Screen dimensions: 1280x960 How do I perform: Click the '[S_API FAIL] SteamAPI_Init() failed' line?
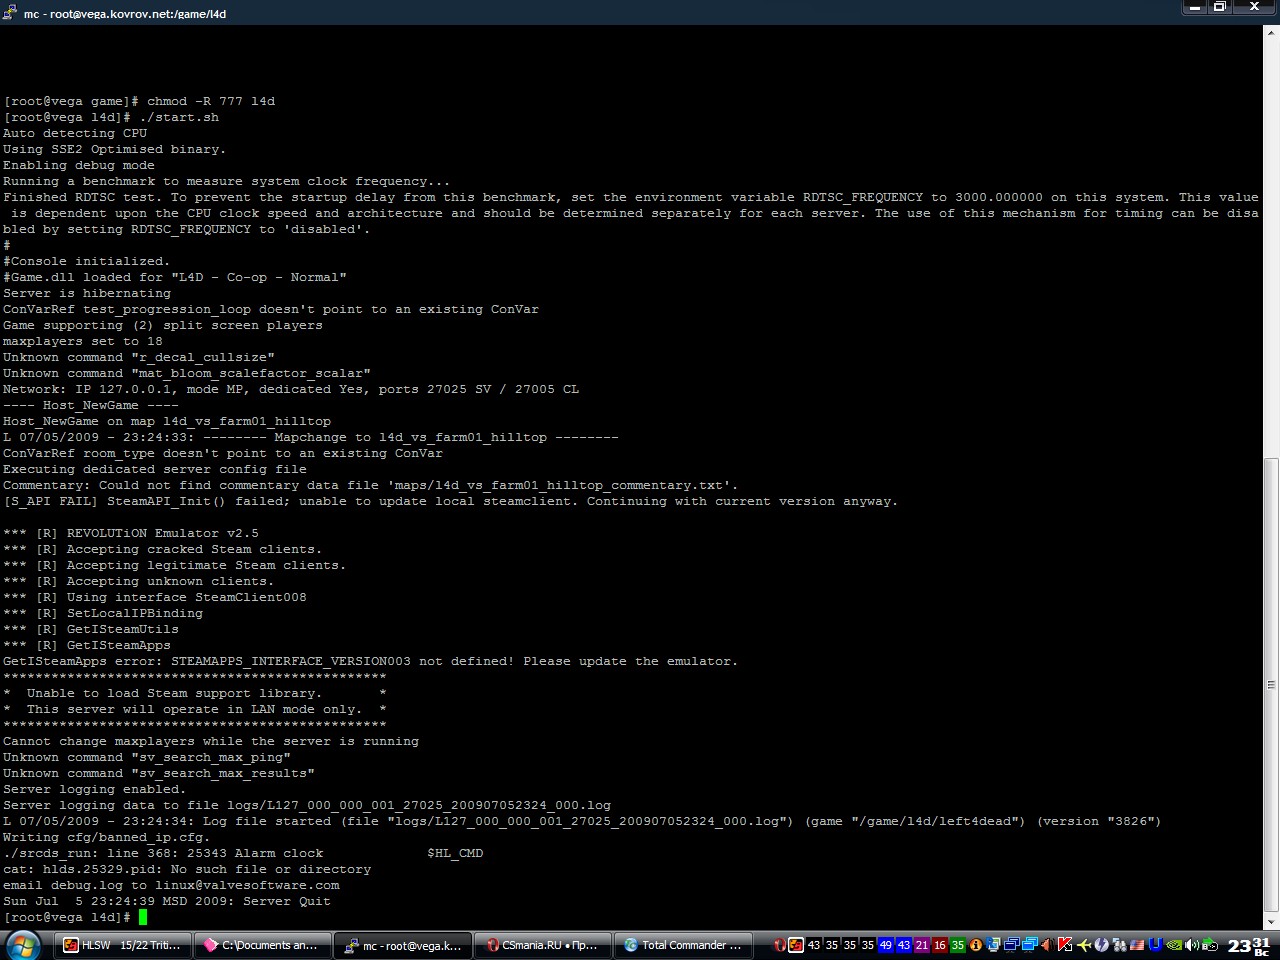(451, 501)
